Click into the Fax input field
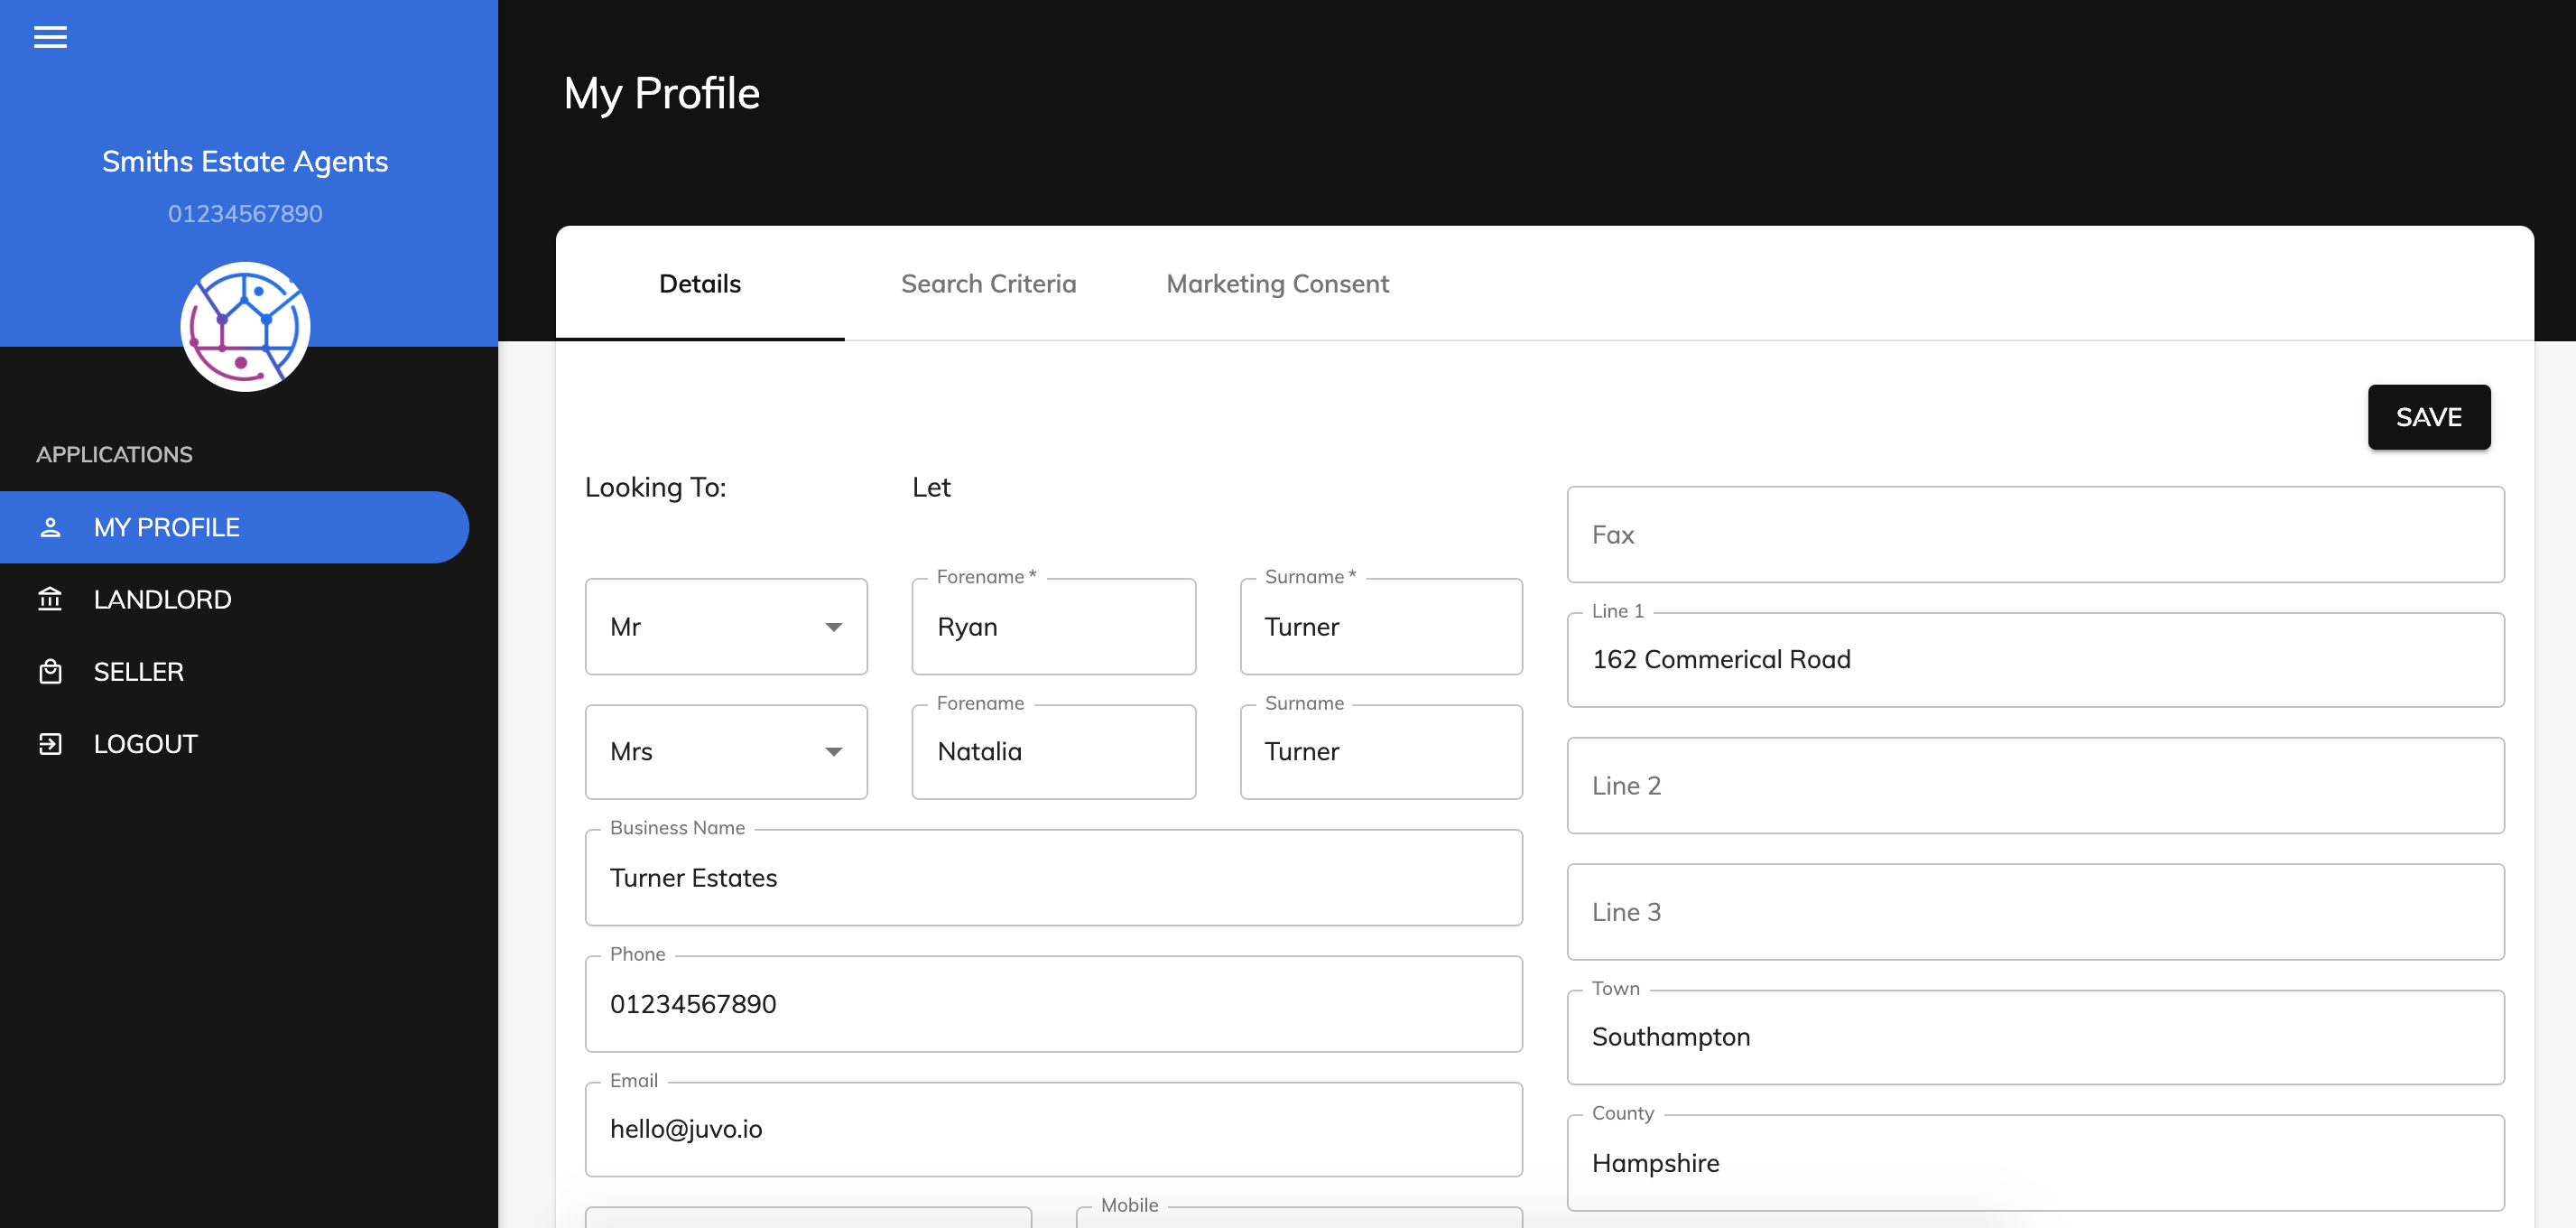 2035,534
